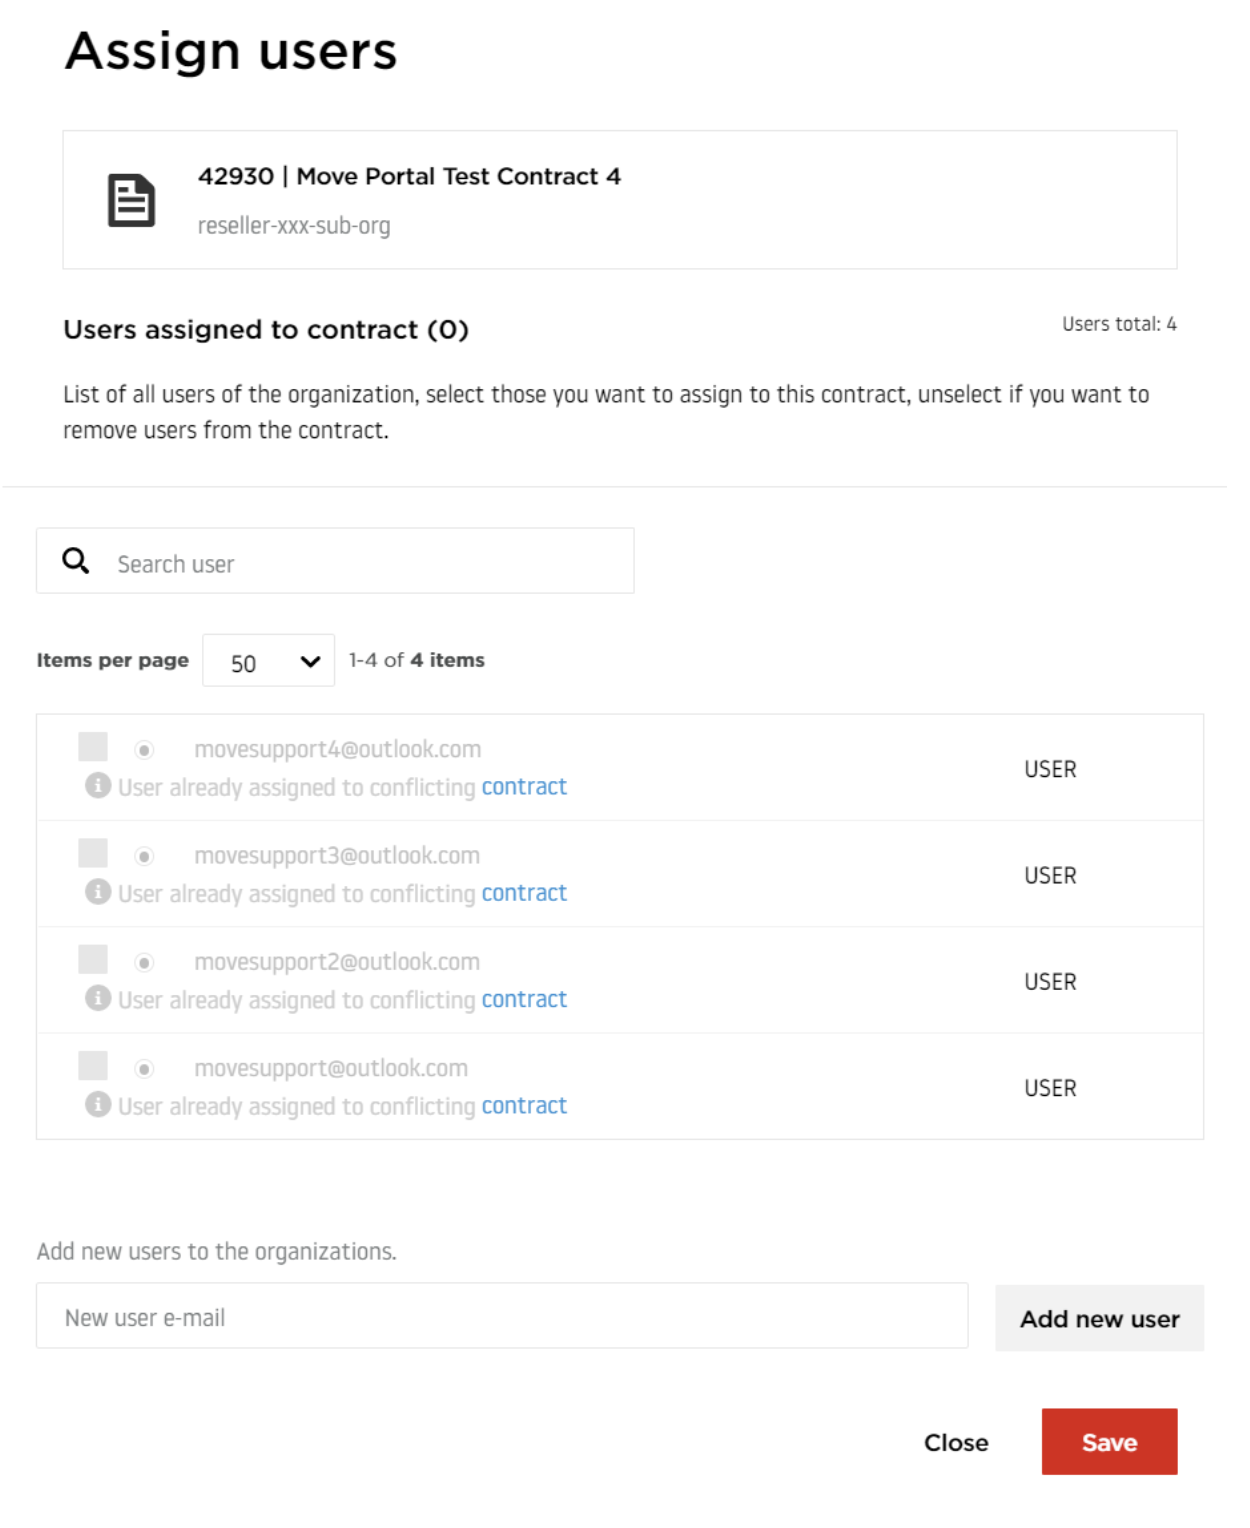1250x1528 pixels.
Task: Open conflicting contract link for movesupport2
Action: [x=524, y=1000]
